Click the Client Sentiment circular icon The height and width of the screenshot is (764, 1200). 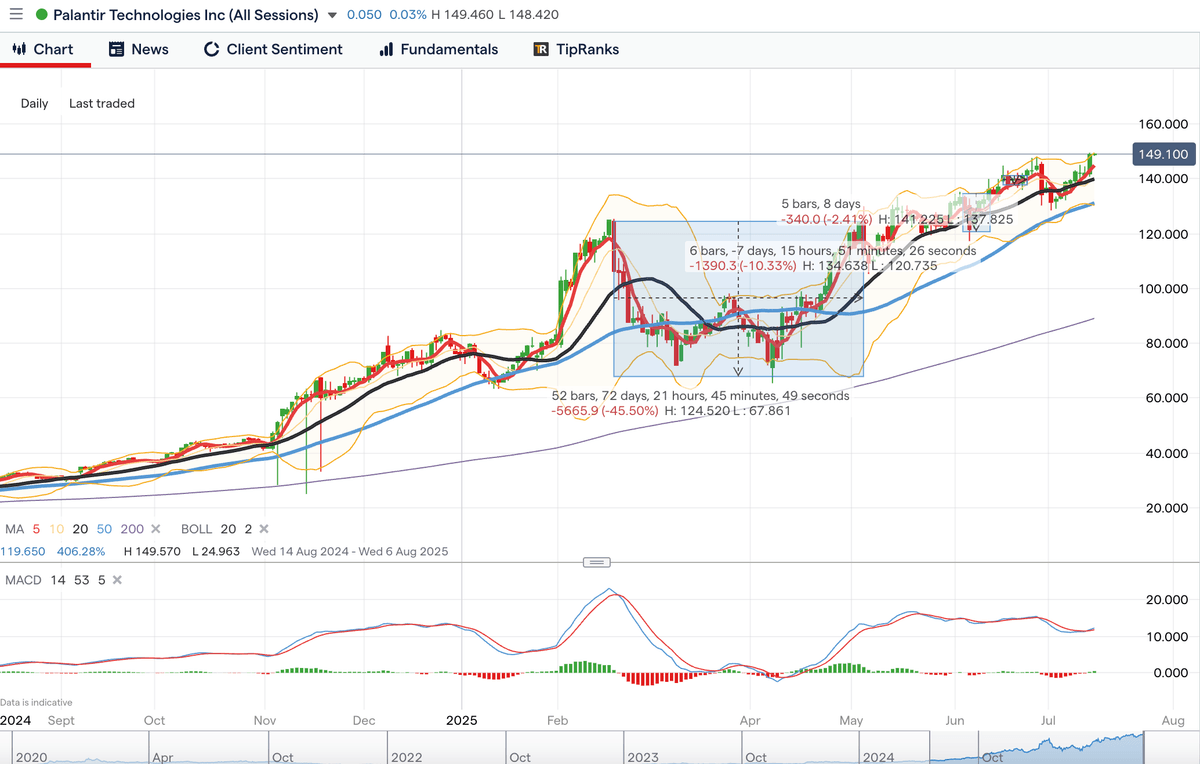(211, 49)
